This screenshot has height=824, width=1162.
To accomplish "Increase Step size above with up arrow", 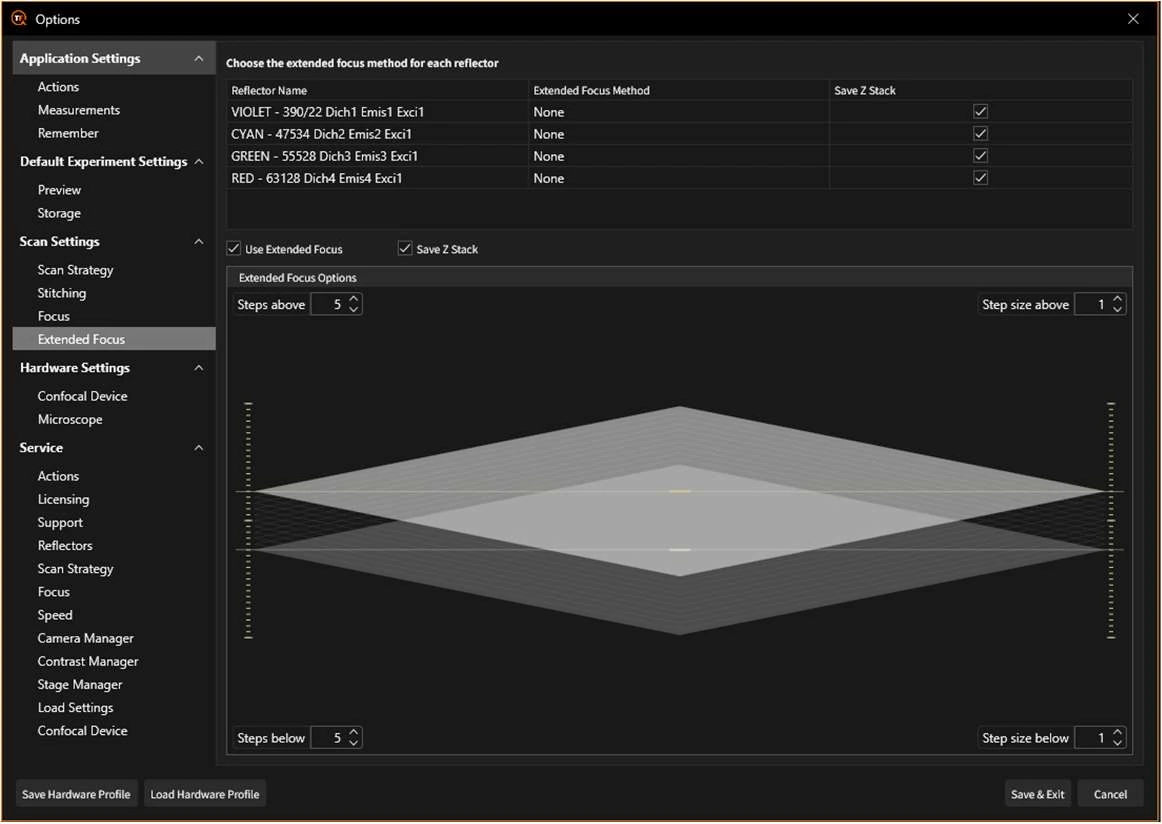I will (1117, 300).
